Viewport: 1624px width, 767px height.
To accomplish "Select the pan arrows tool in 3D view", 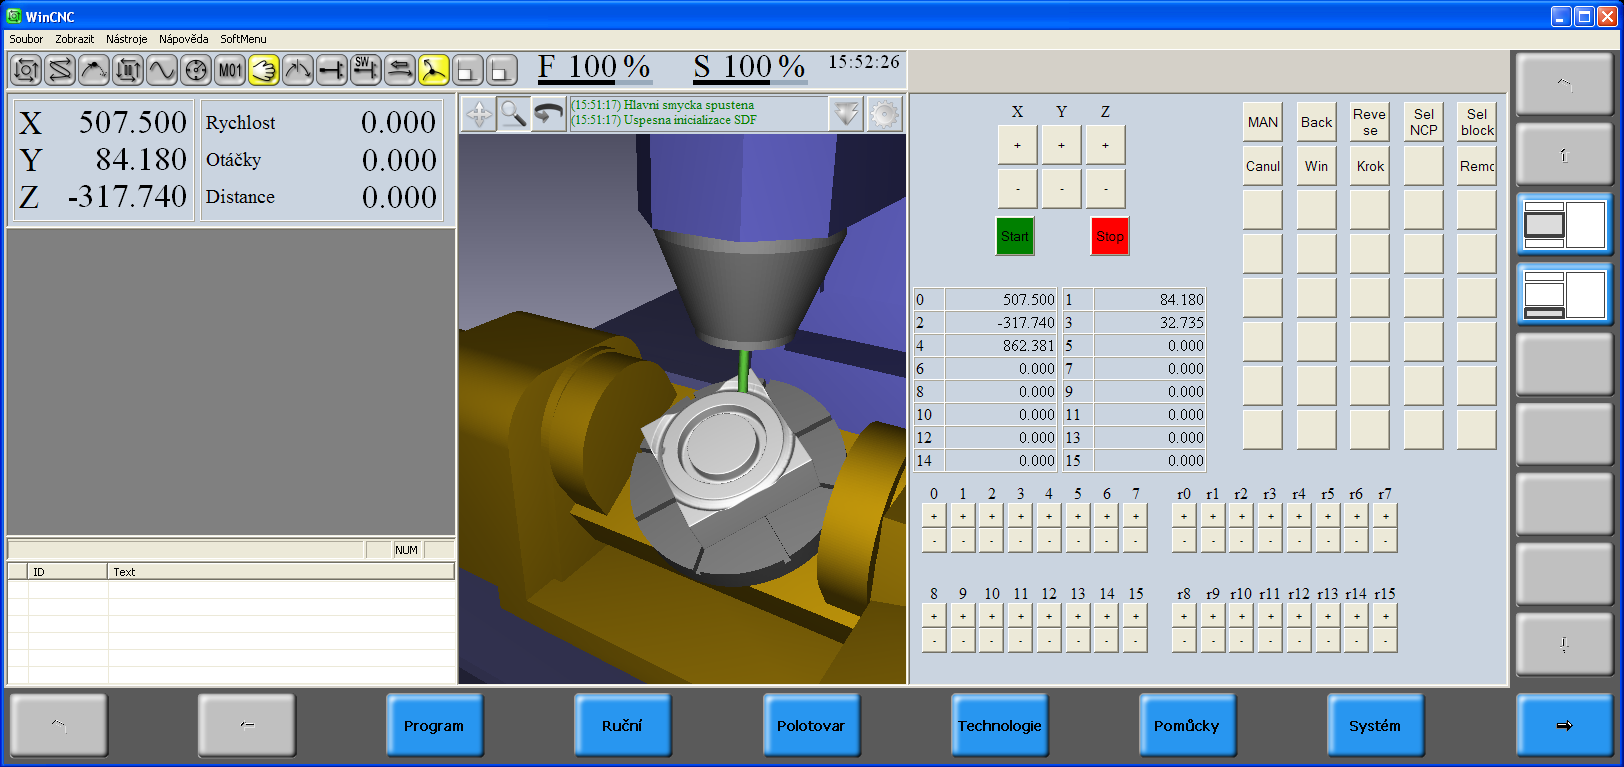I will [479, 114].
